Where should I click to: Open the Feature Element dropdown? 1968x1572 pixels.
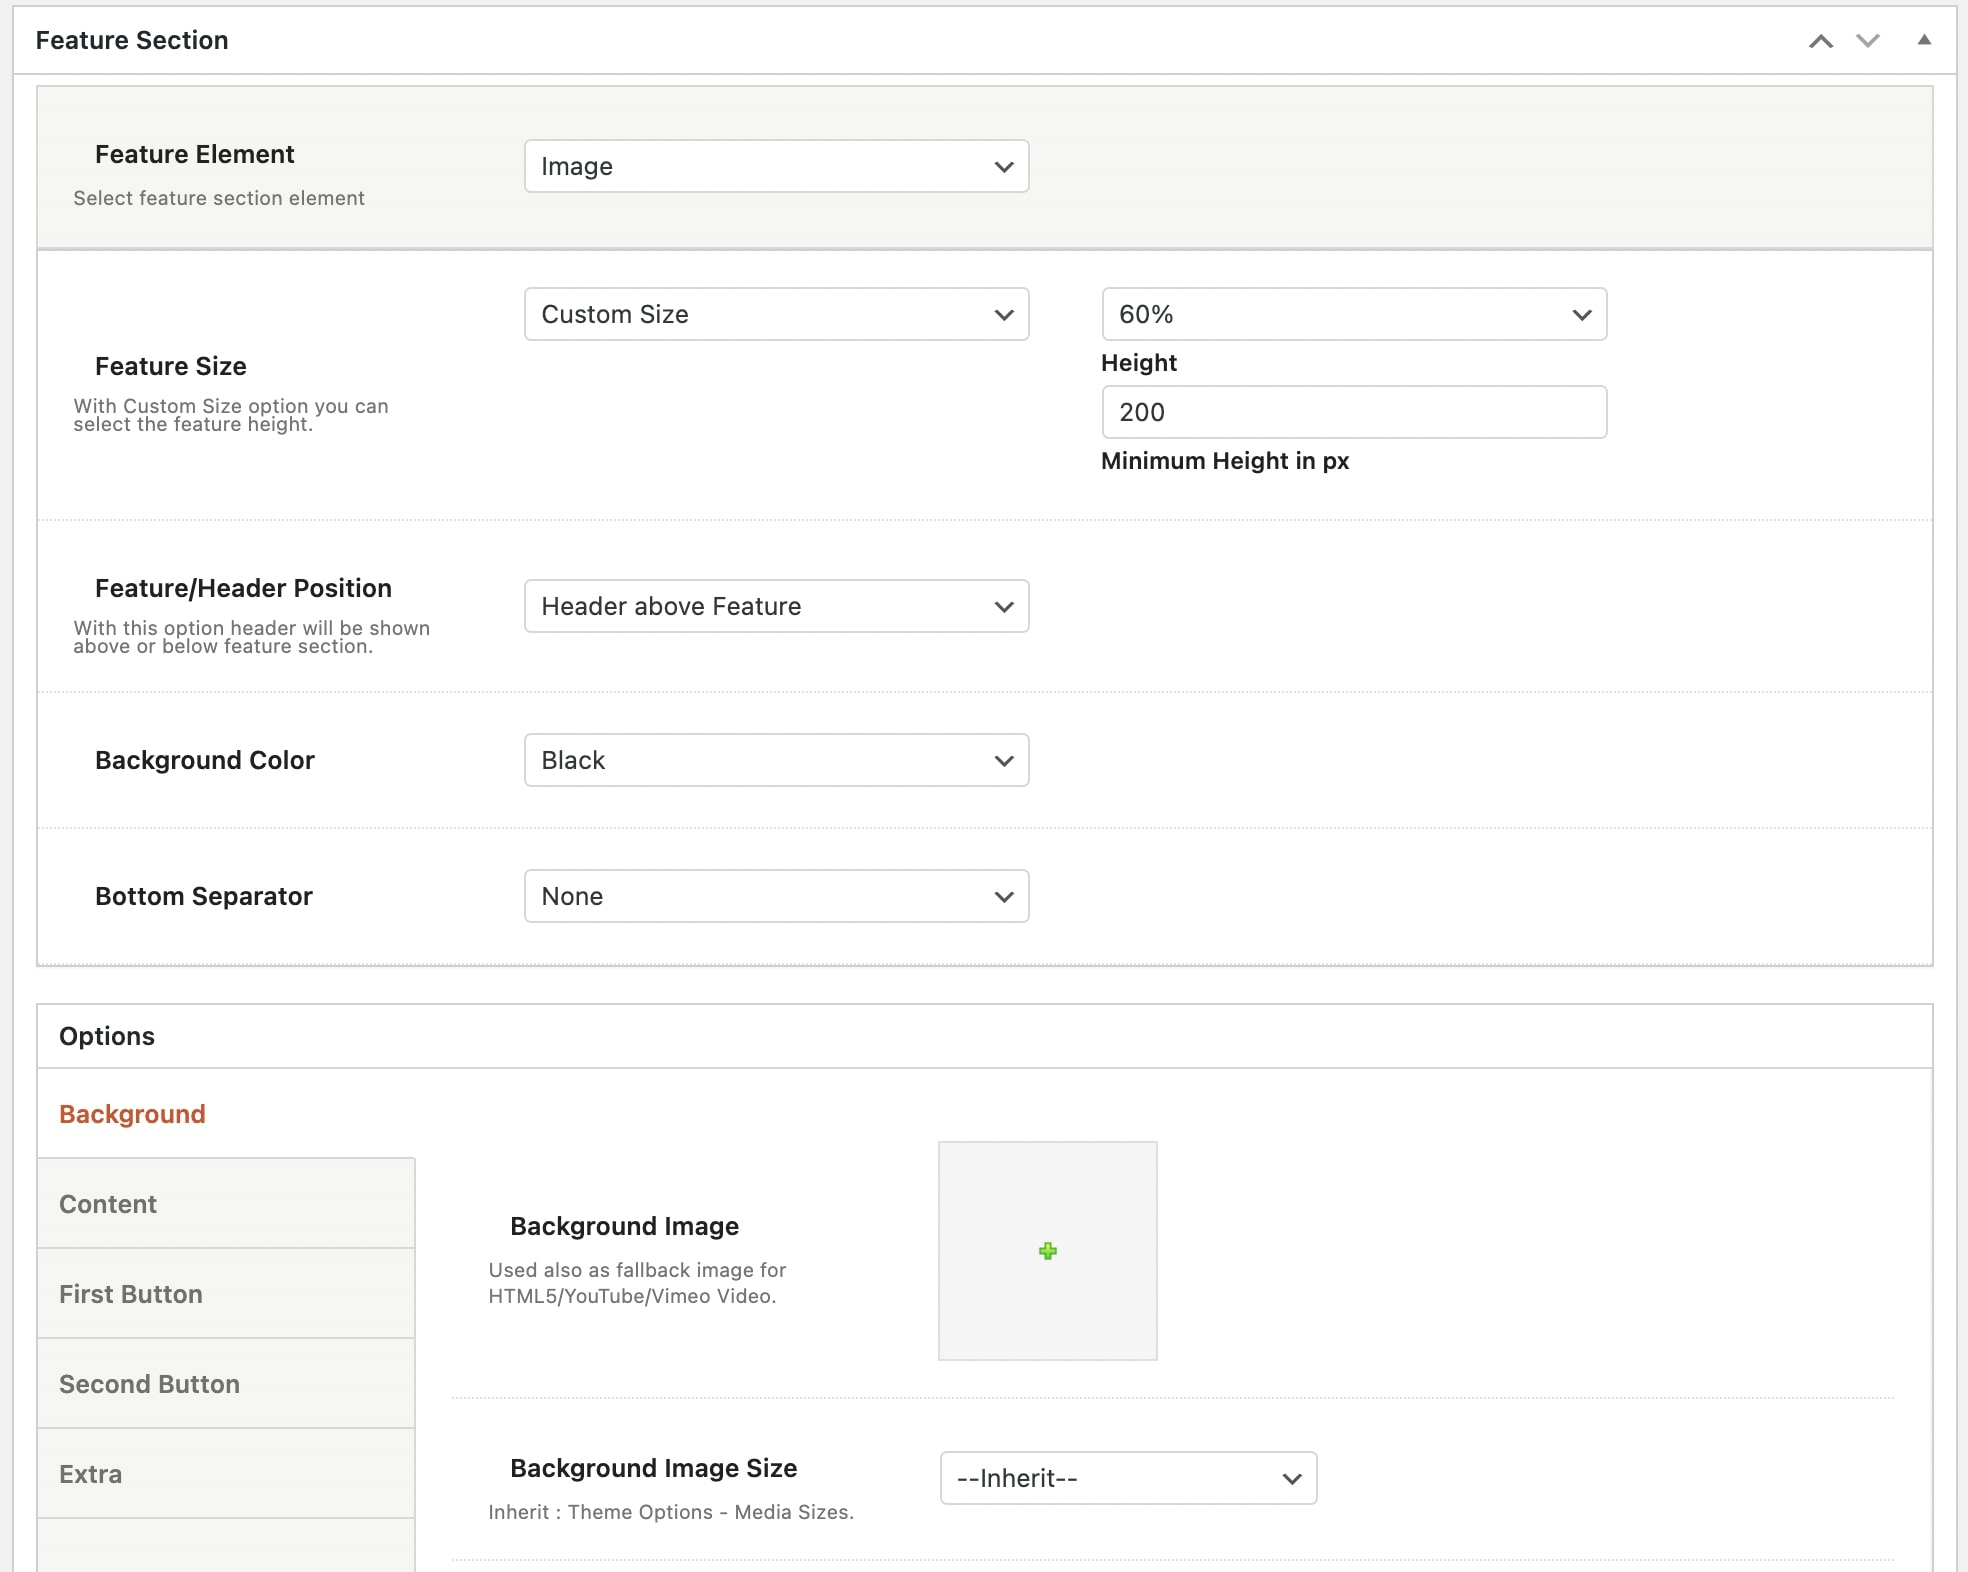coord(776,166)
